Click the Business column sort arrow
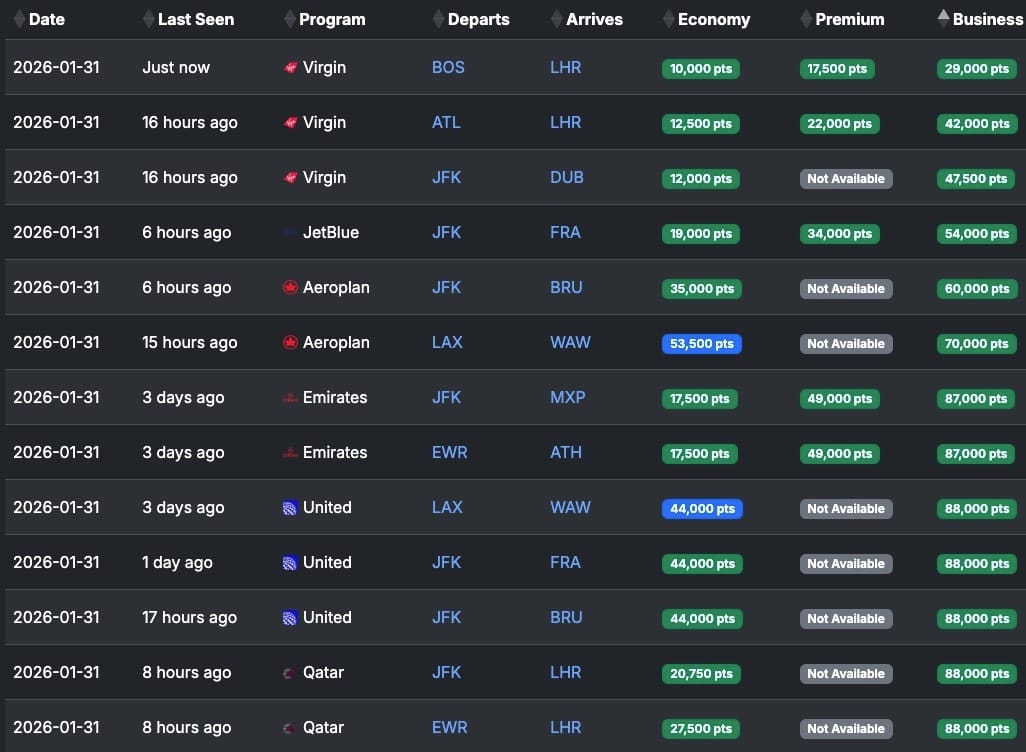The width and height of the screenshot is (1026, 752). (943, 18)
